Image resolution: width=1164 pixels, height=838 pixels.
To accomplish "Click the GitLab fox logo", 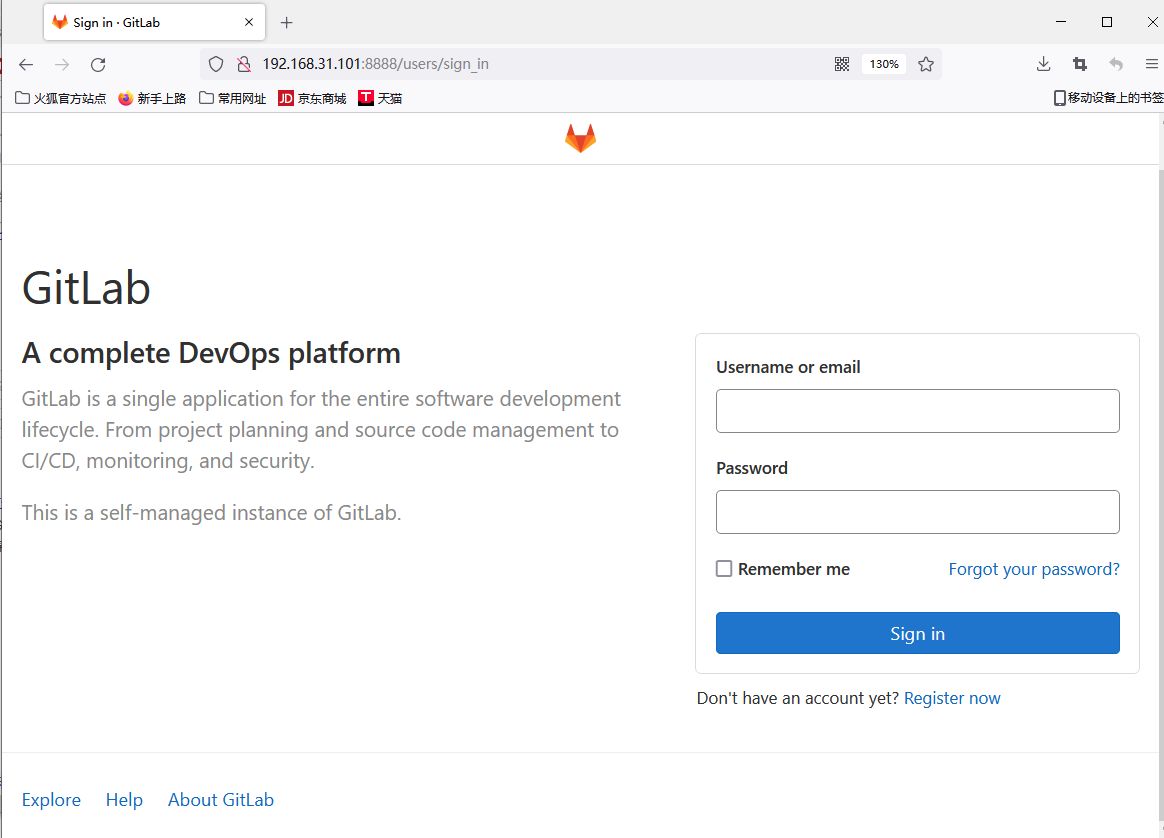I will click(x=580, y=138).
